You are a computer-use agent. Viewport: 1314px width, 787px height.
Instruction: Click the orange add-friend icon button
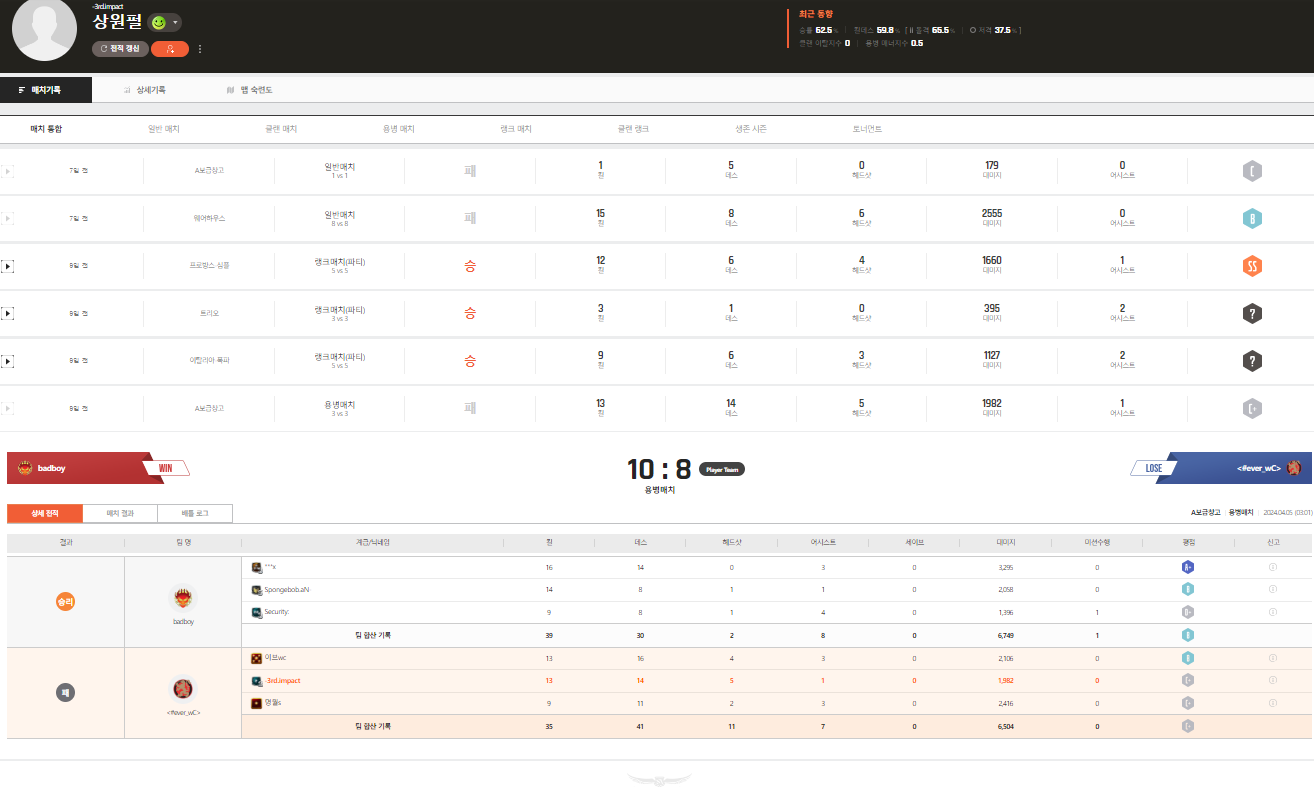[169, 48]
